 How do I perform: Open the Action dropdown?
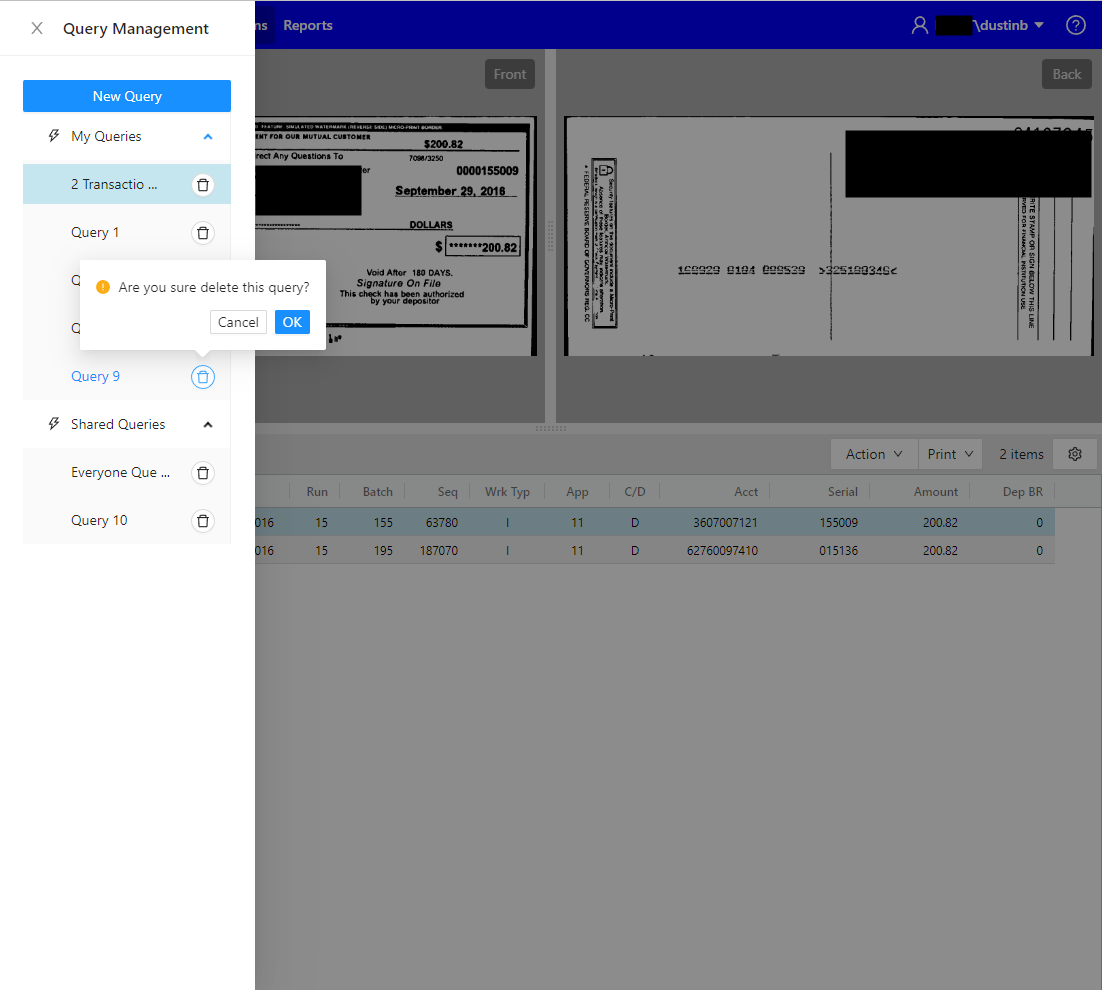[873, 453]
